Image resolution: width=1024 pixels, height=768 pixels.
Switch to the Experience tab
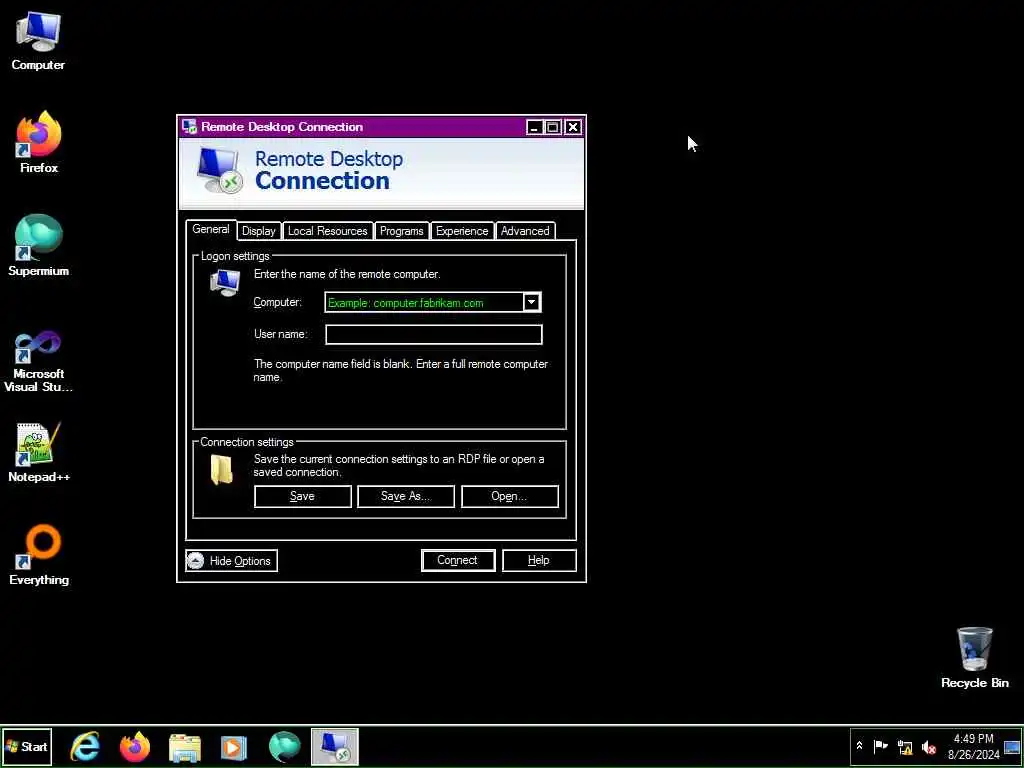tap(462, 231)
